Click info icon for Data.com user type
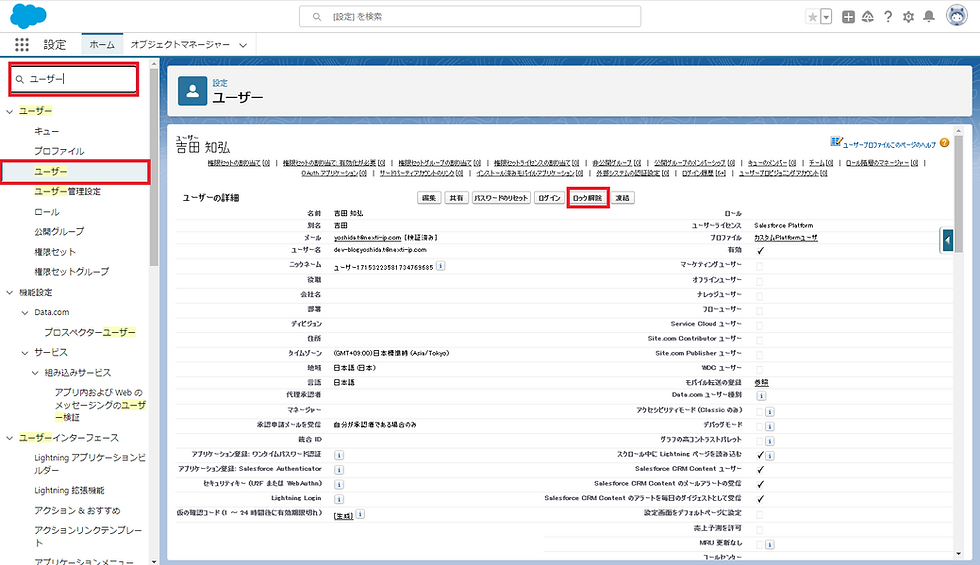This screenshot has height=565, width=980. coord(762,396)
